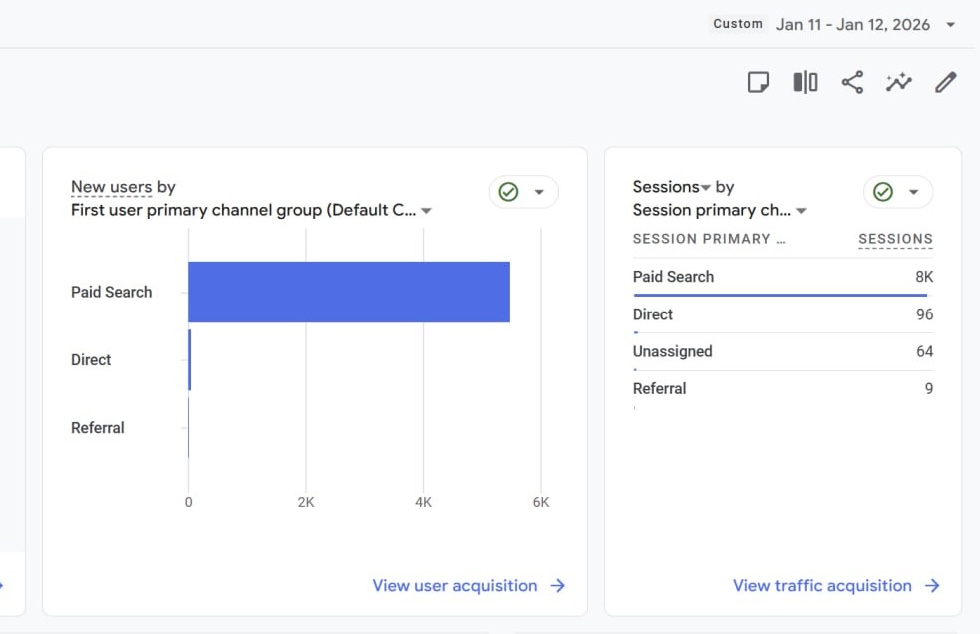This screenshot has width=980, height=634.
Task: Click the edit comparisons icon
Action: (805, 82)
